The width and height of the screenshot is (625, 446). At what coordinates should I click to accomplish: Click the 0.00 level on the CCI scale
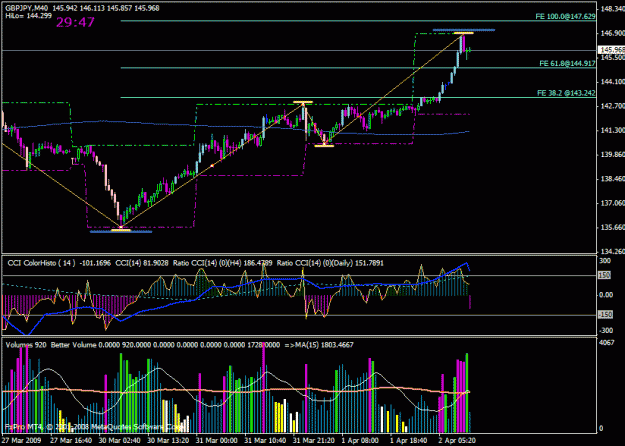tap(606, 295)
